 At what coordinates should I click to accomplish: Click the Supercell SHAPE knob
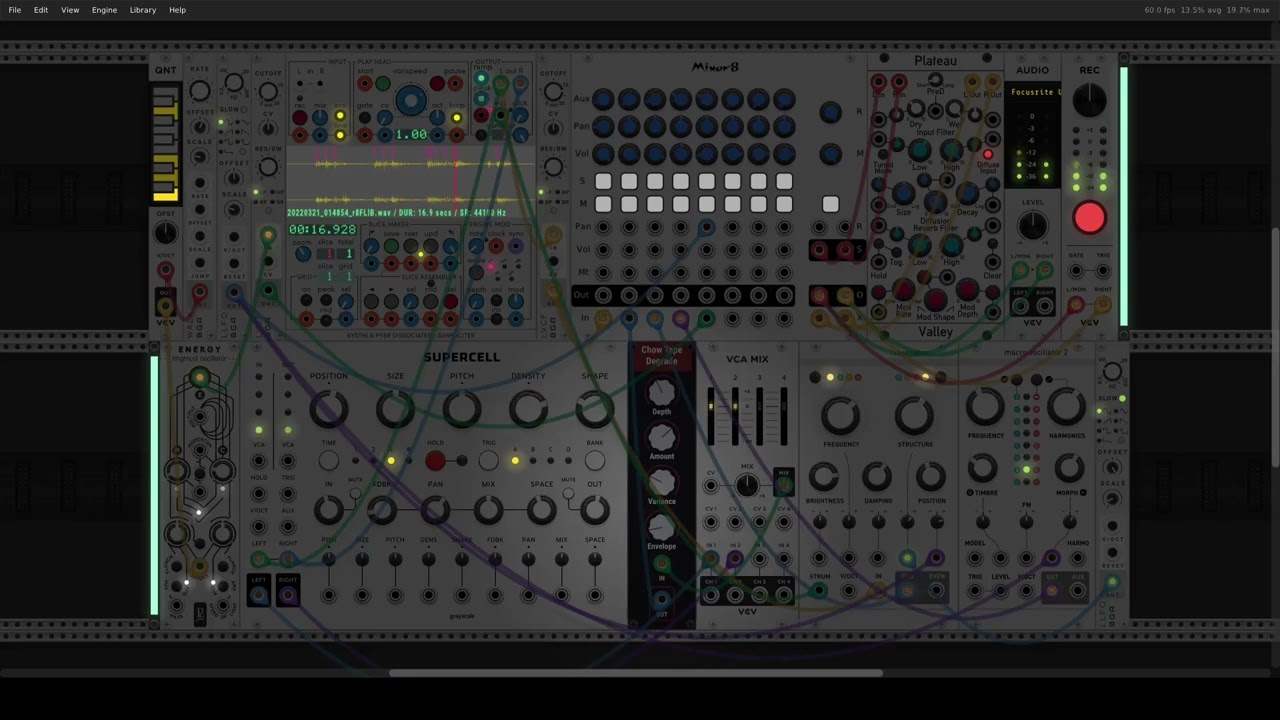pos(594,409)
